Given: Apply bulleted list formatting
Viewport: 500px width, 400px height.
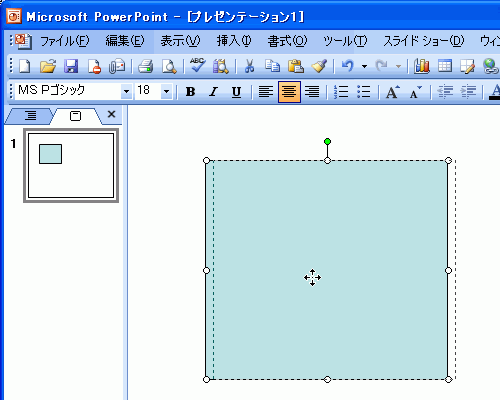Looking at the screenshot, I should click(364, 92).
